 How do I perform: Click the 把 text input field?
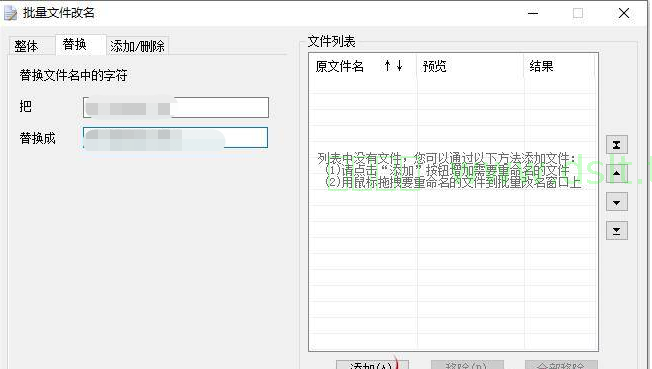tap(176, 108)
